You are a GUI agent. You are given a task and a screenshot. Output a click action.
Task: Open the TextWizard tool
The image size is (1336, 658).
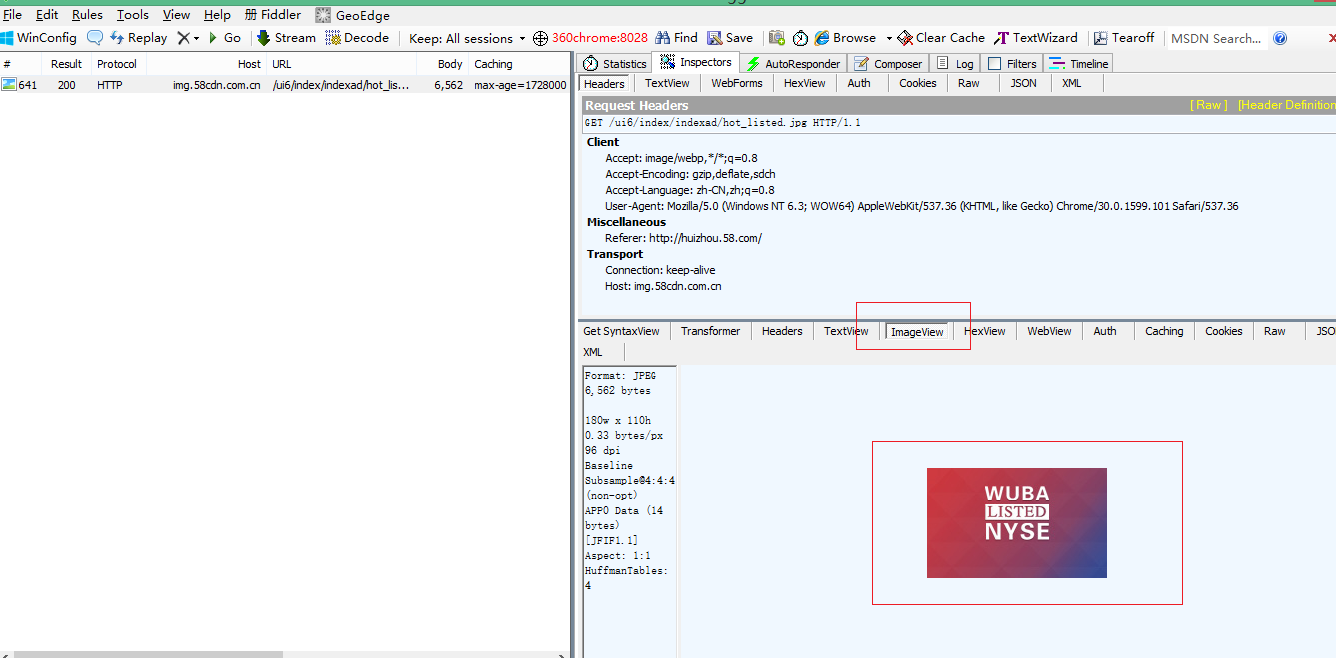[1035, 38]
